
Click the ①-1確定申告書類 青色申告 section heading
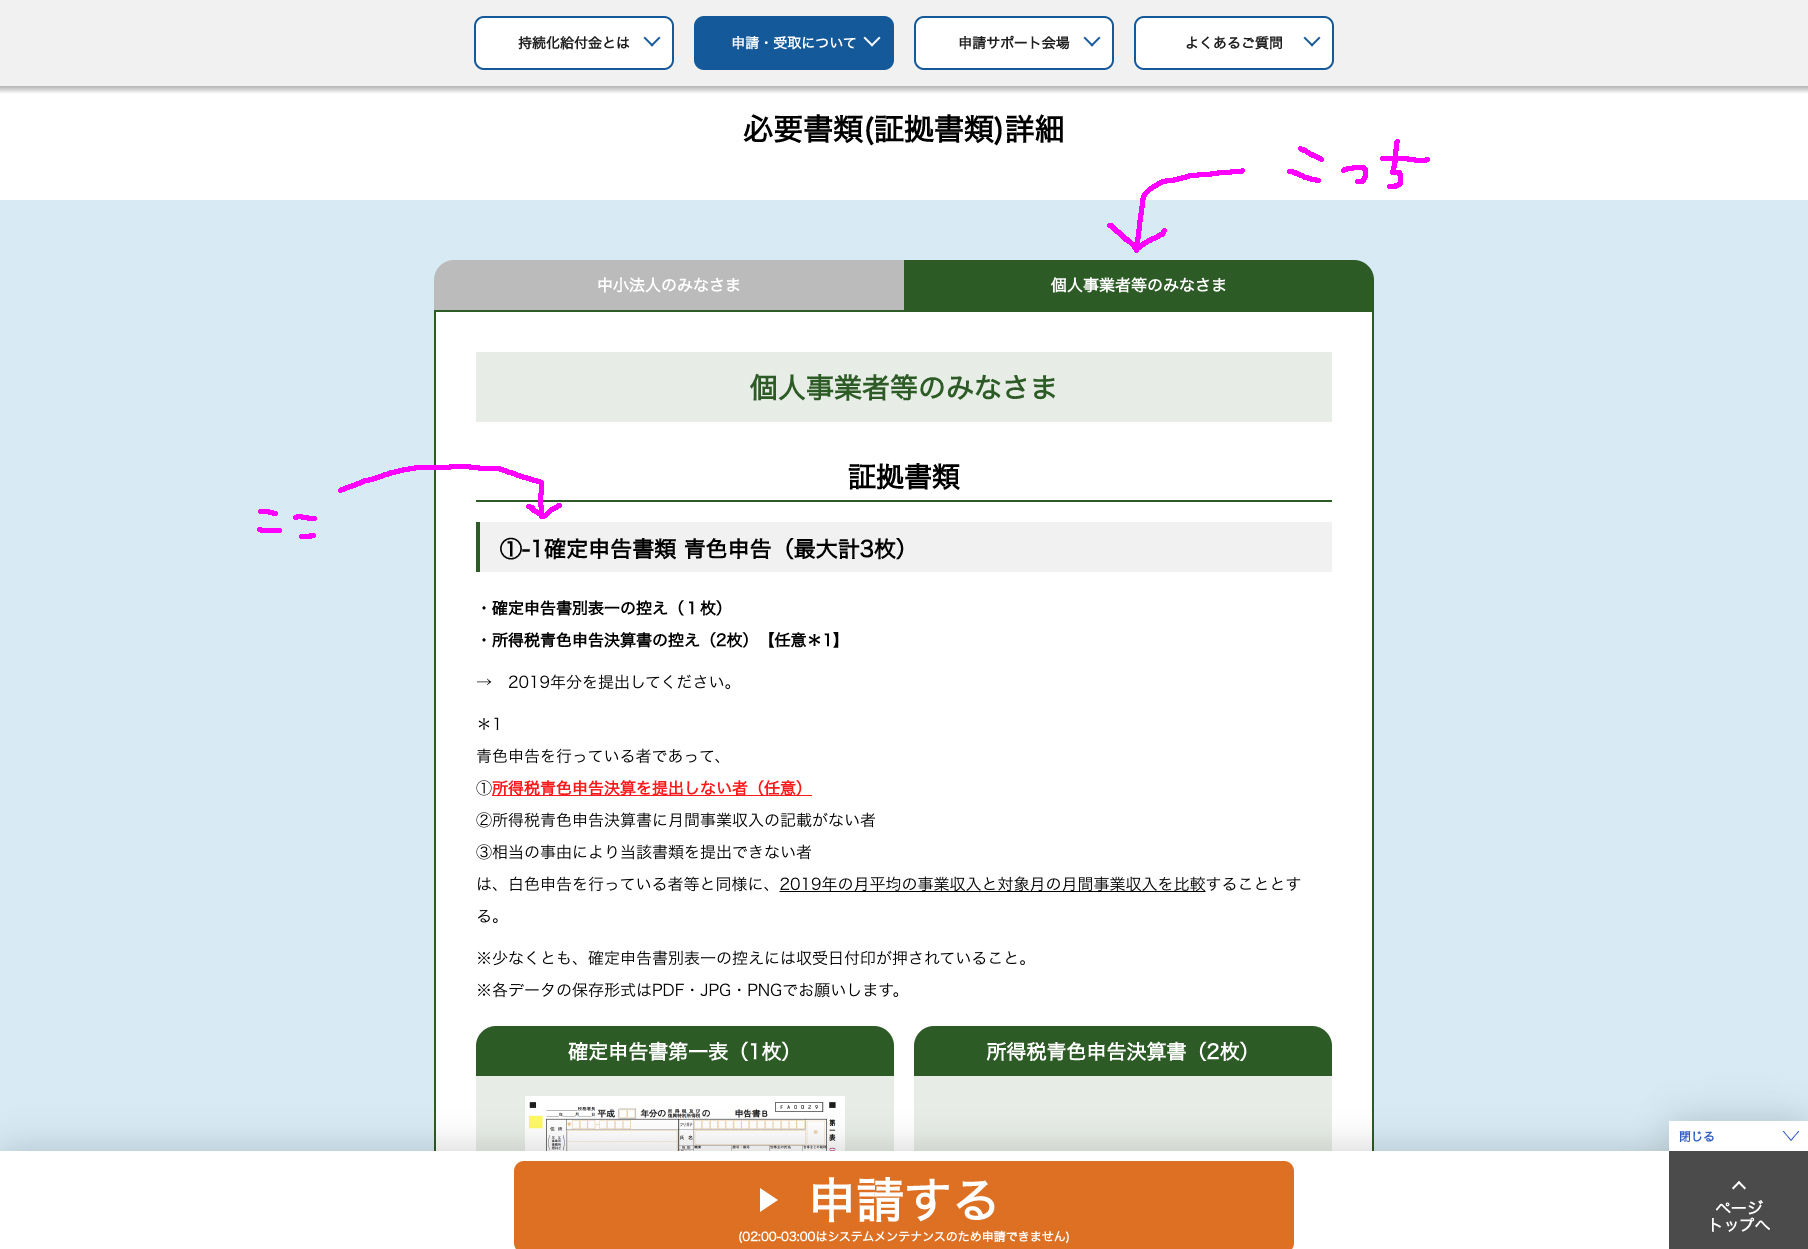(x=702, y=548)
